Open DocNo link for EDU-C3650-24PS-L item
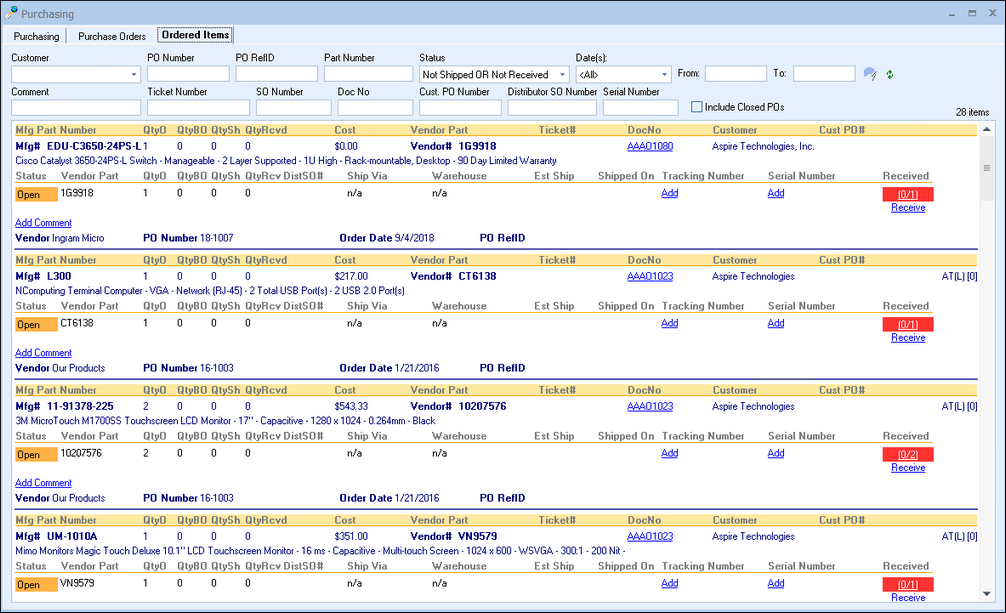Image resolution: width=1006 pixels, height=613 pixels. (650, 146)
